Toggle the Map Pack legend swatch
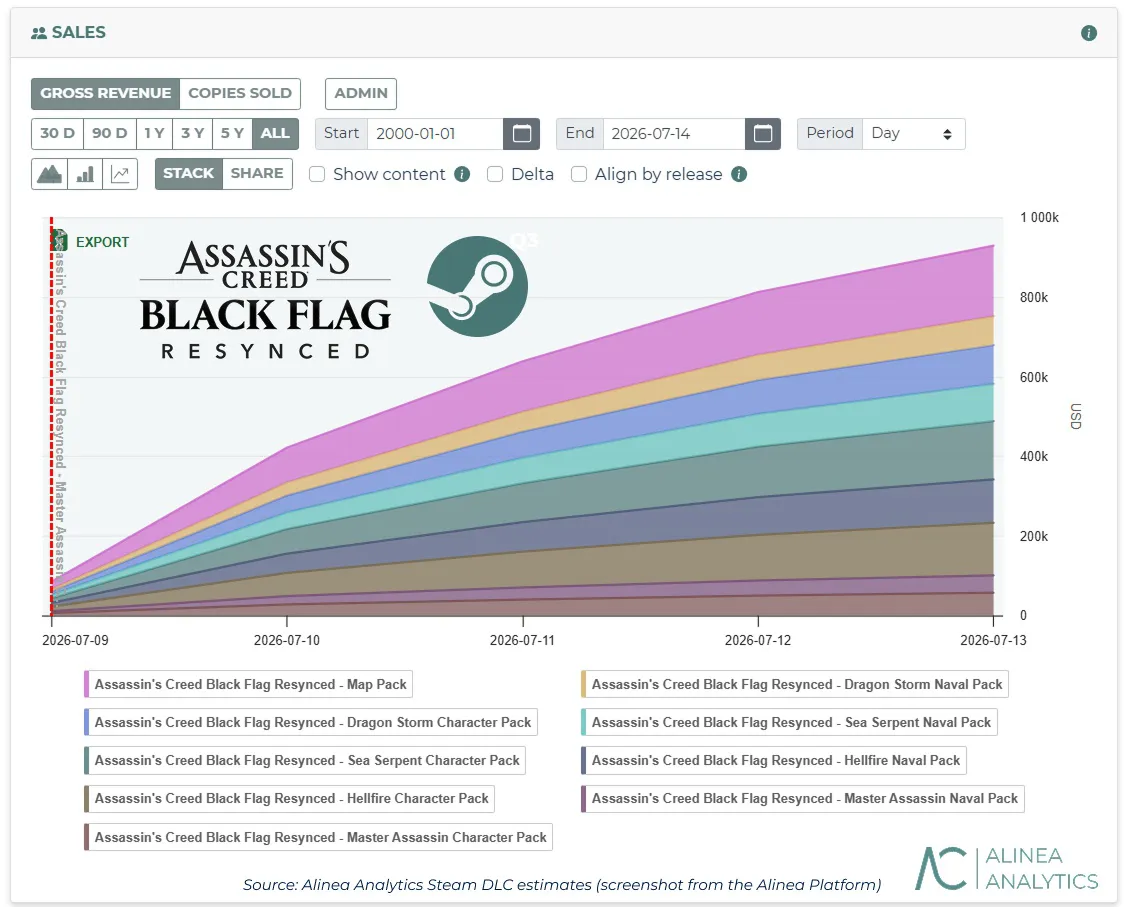1127x907 pixels. 87,684
